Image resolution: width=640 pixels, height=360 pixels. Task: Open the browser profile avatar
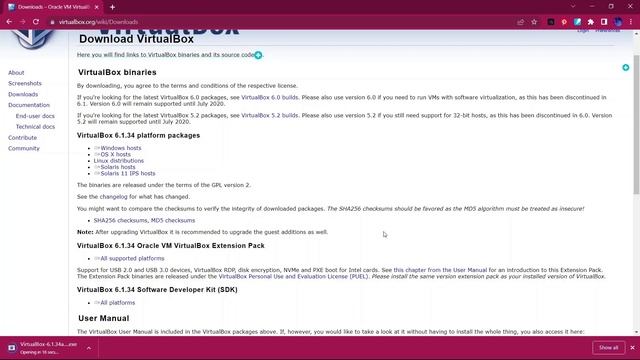click(618, 22)
